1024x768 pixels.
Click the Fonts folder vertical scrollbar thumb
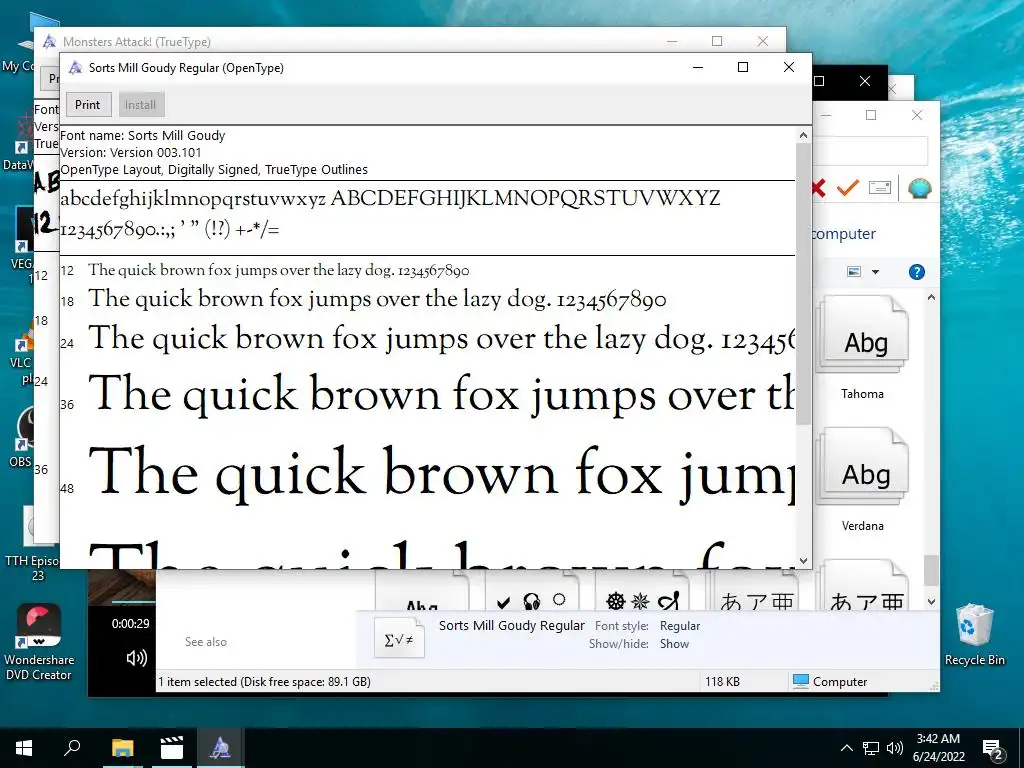pos(931,570)
